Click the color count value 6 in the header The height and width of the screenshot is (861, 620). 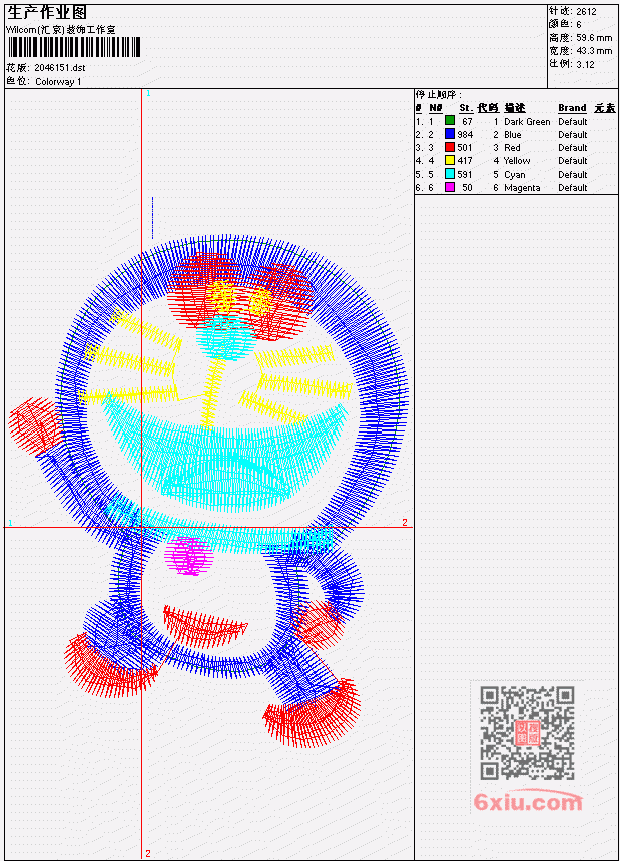pos(579,24)
